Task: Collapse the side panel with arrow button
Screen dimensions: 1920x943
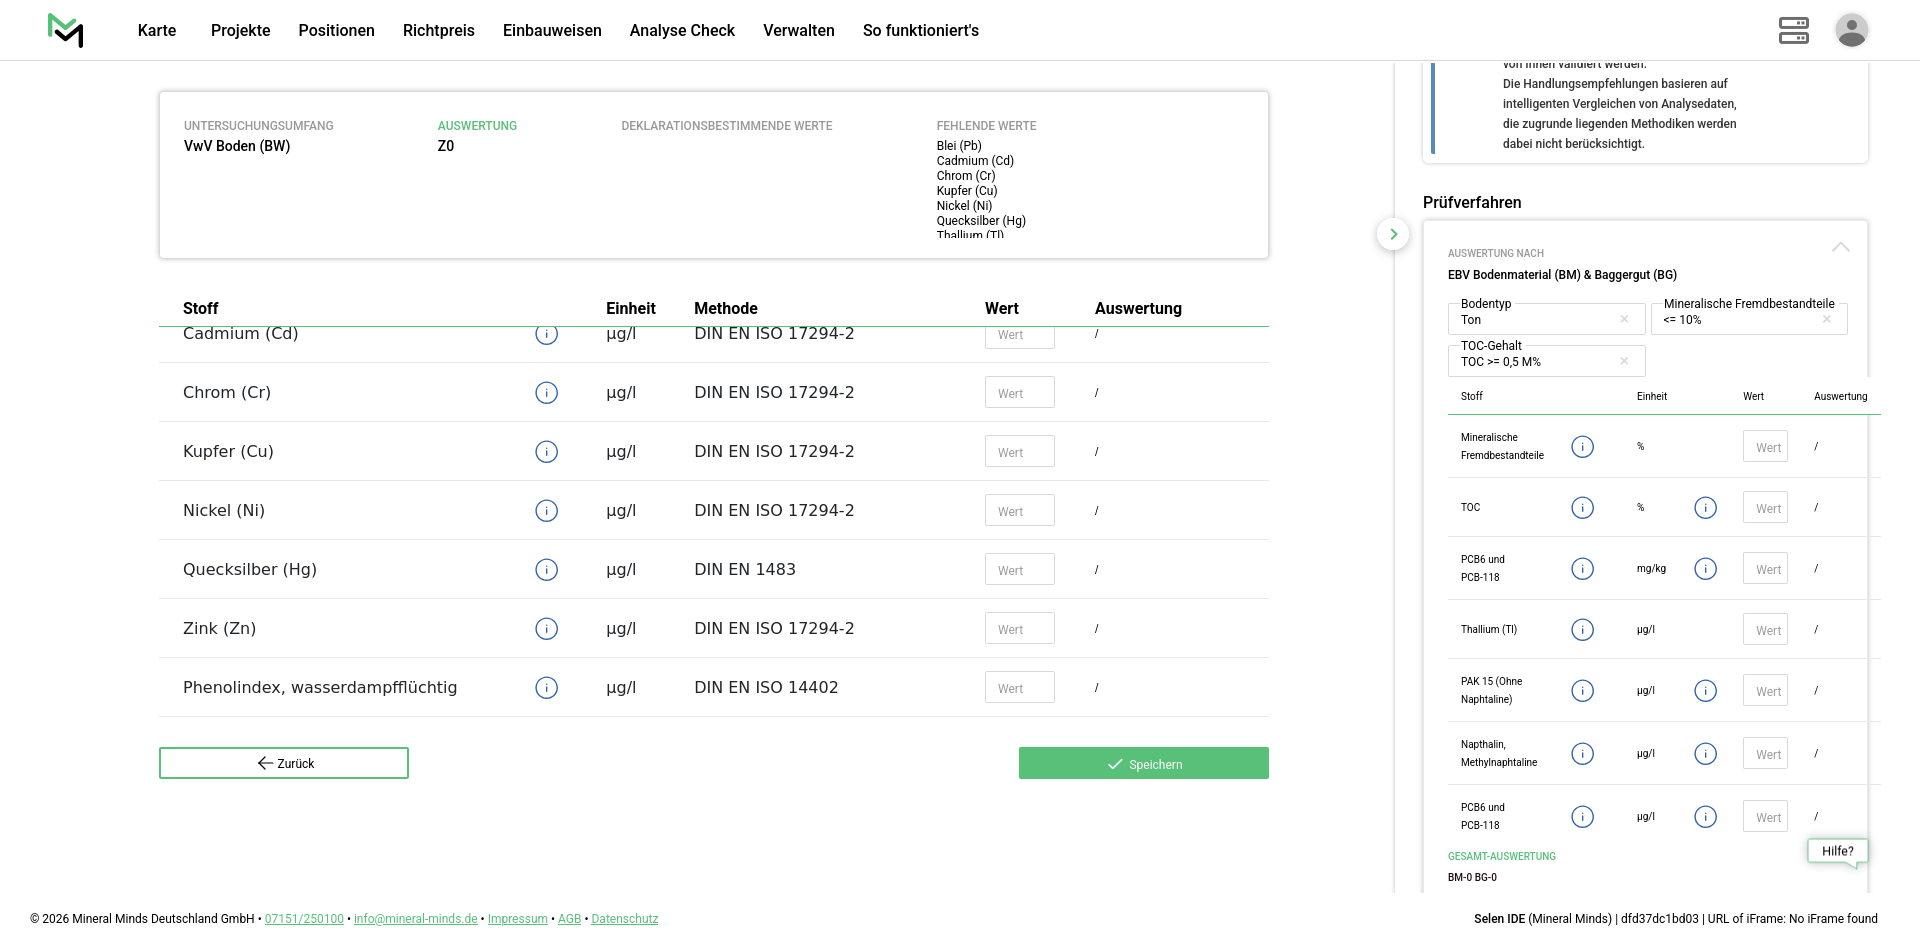Action: tap(1393, 234)
